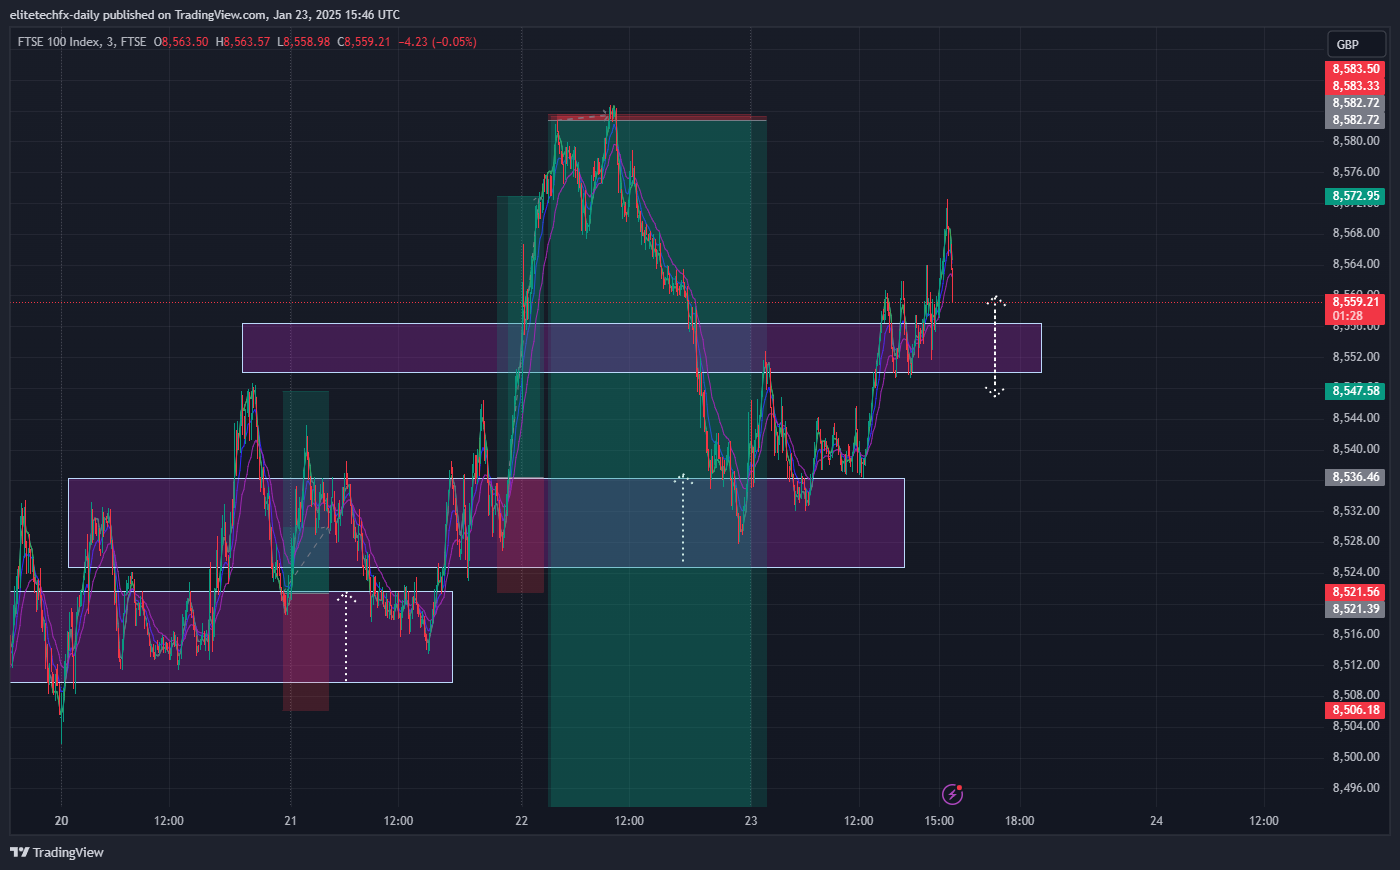Select the gray 8,521.39 price label
The image size is (1400, 870).
click(x=1355, y=609)
